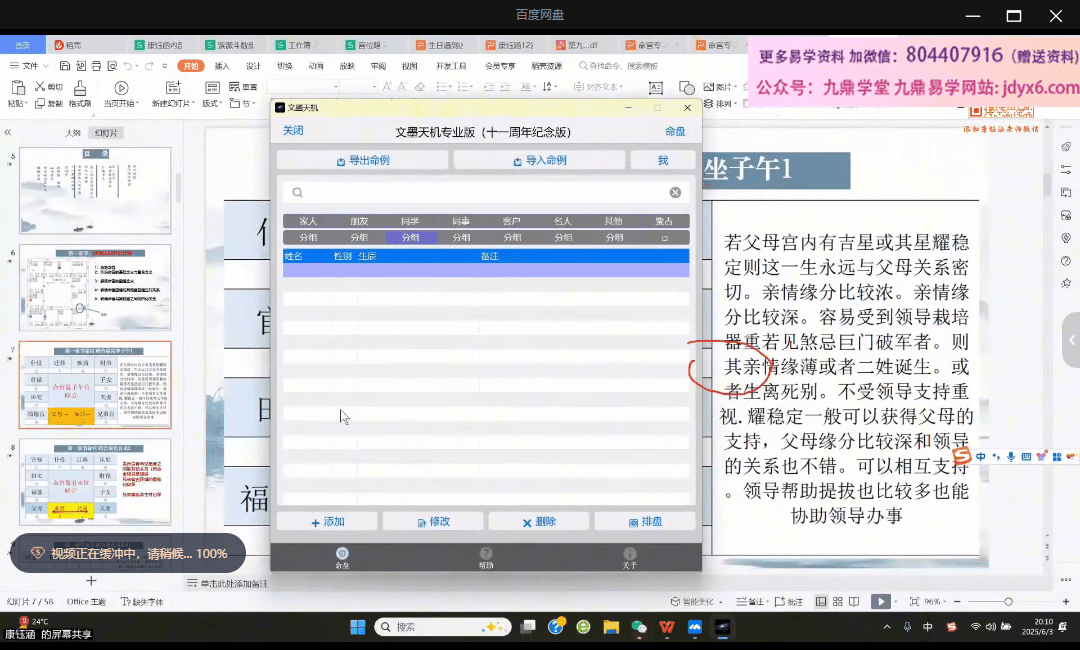1080x650 pixels.
Task: Open the 关于 about icon in bottom bar
Action: pos(629,557)
